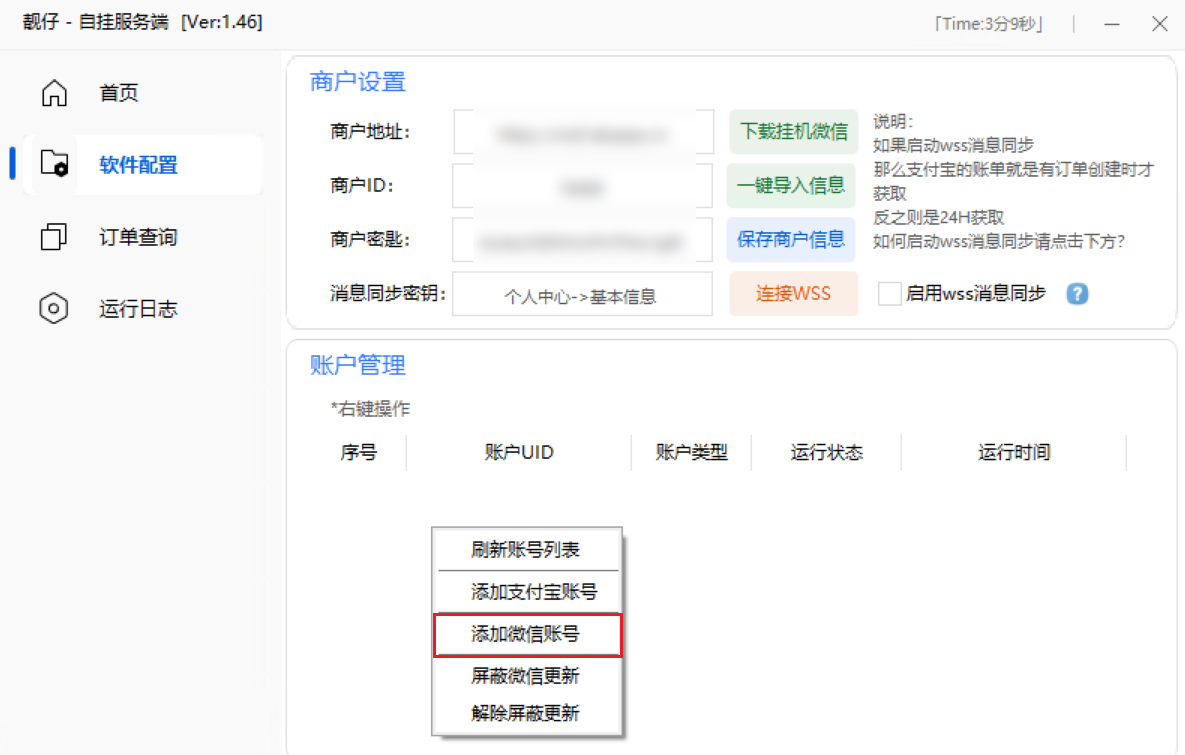Image resolution: width=1185 pixels, height=755 pixels.
Task: Click the 账户类型 column header
Action: [692, 453]
